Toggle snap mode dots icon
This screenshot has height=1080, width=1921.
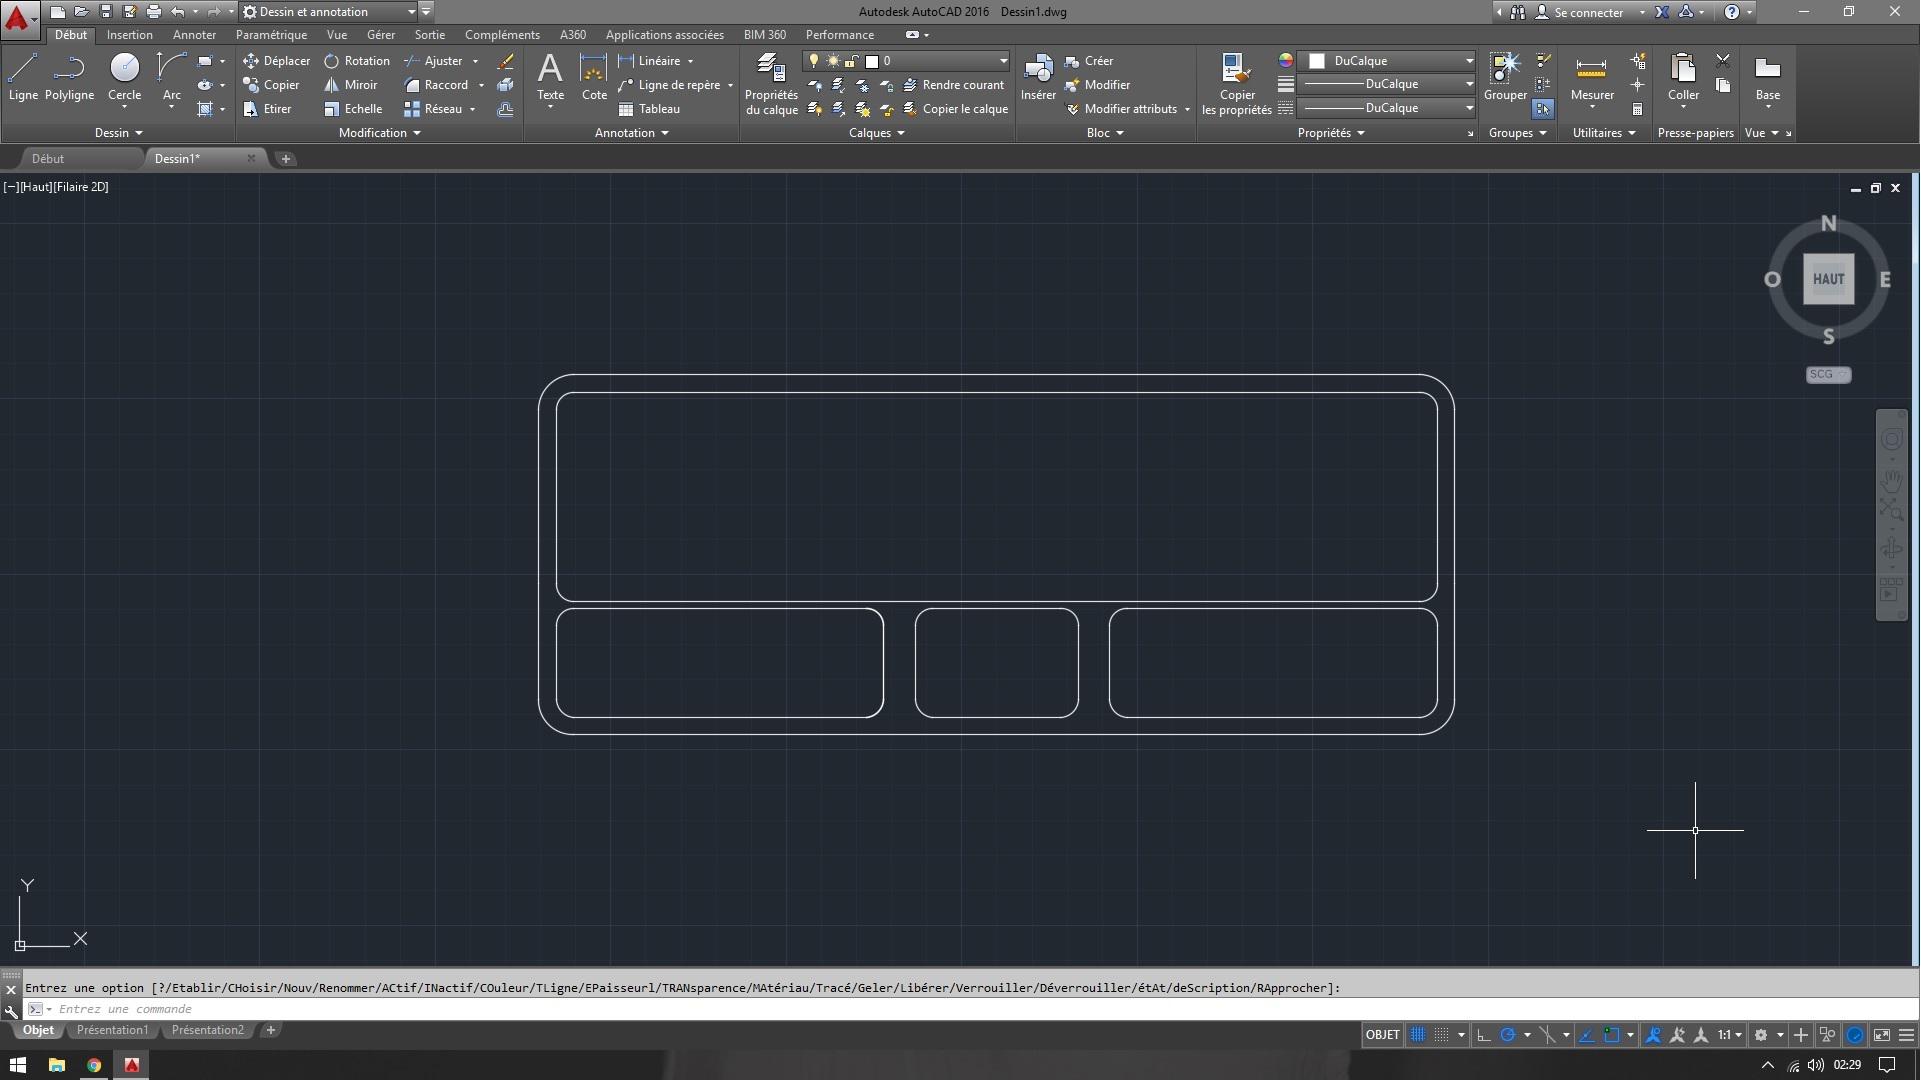[x=1442, y=1035]
